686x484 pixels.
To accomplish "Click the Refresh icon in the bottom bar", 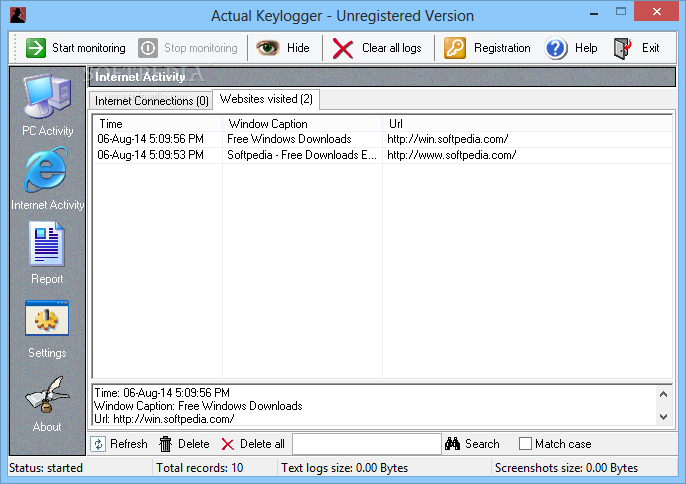I will point(98,444).
